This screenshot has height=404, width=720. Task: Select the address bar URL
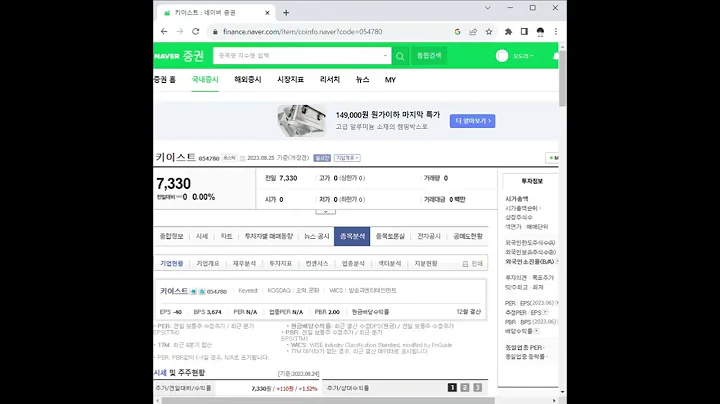point(302,32)
